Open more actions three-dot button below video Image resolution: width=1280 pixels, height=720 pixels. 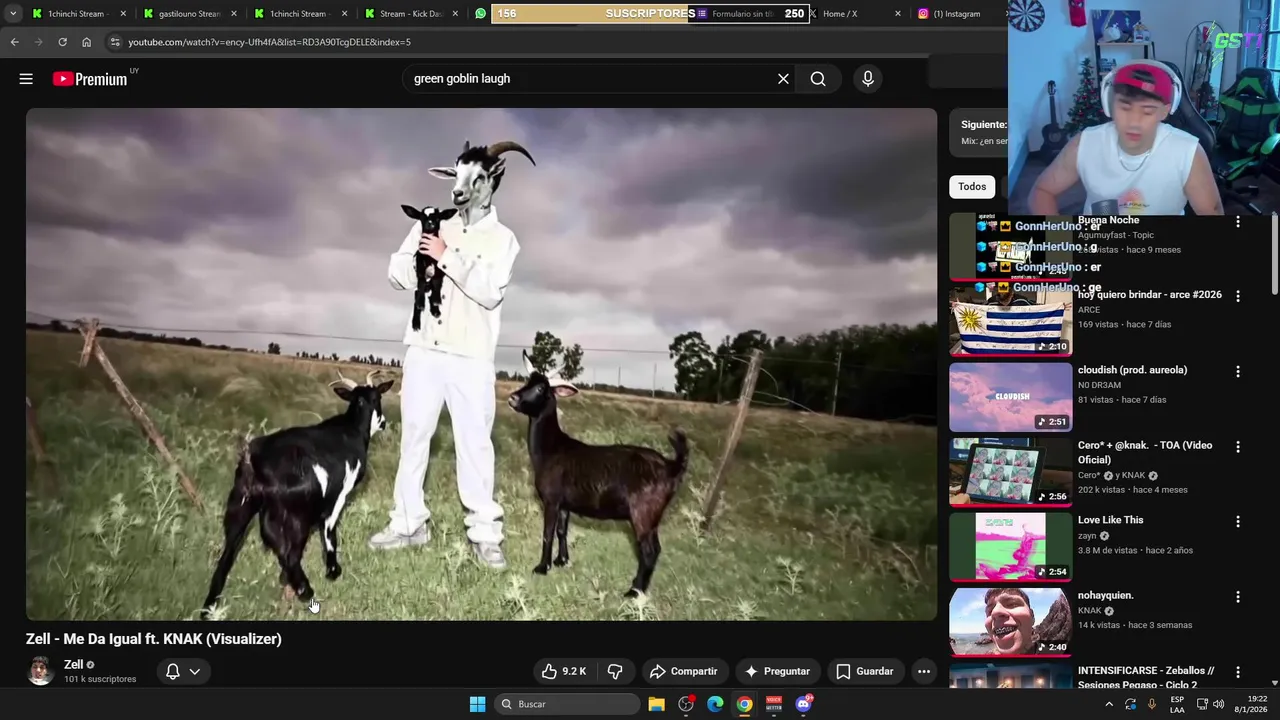pyautogui.click(x=924, y=671)
